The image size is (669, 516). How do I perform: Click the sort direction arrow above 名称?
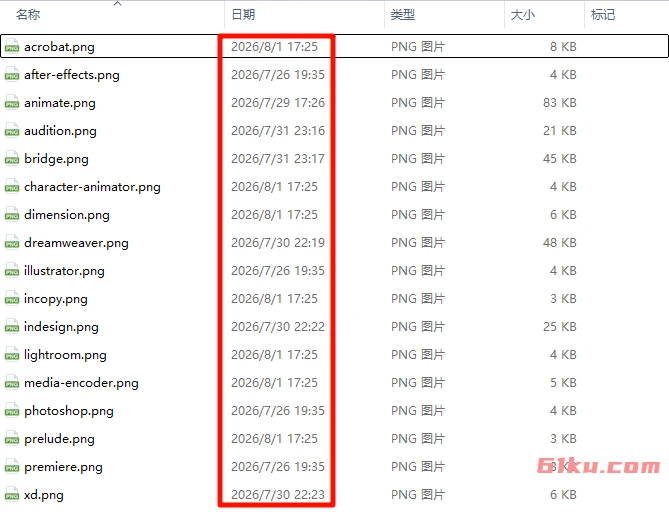click(x=118, y=4)
